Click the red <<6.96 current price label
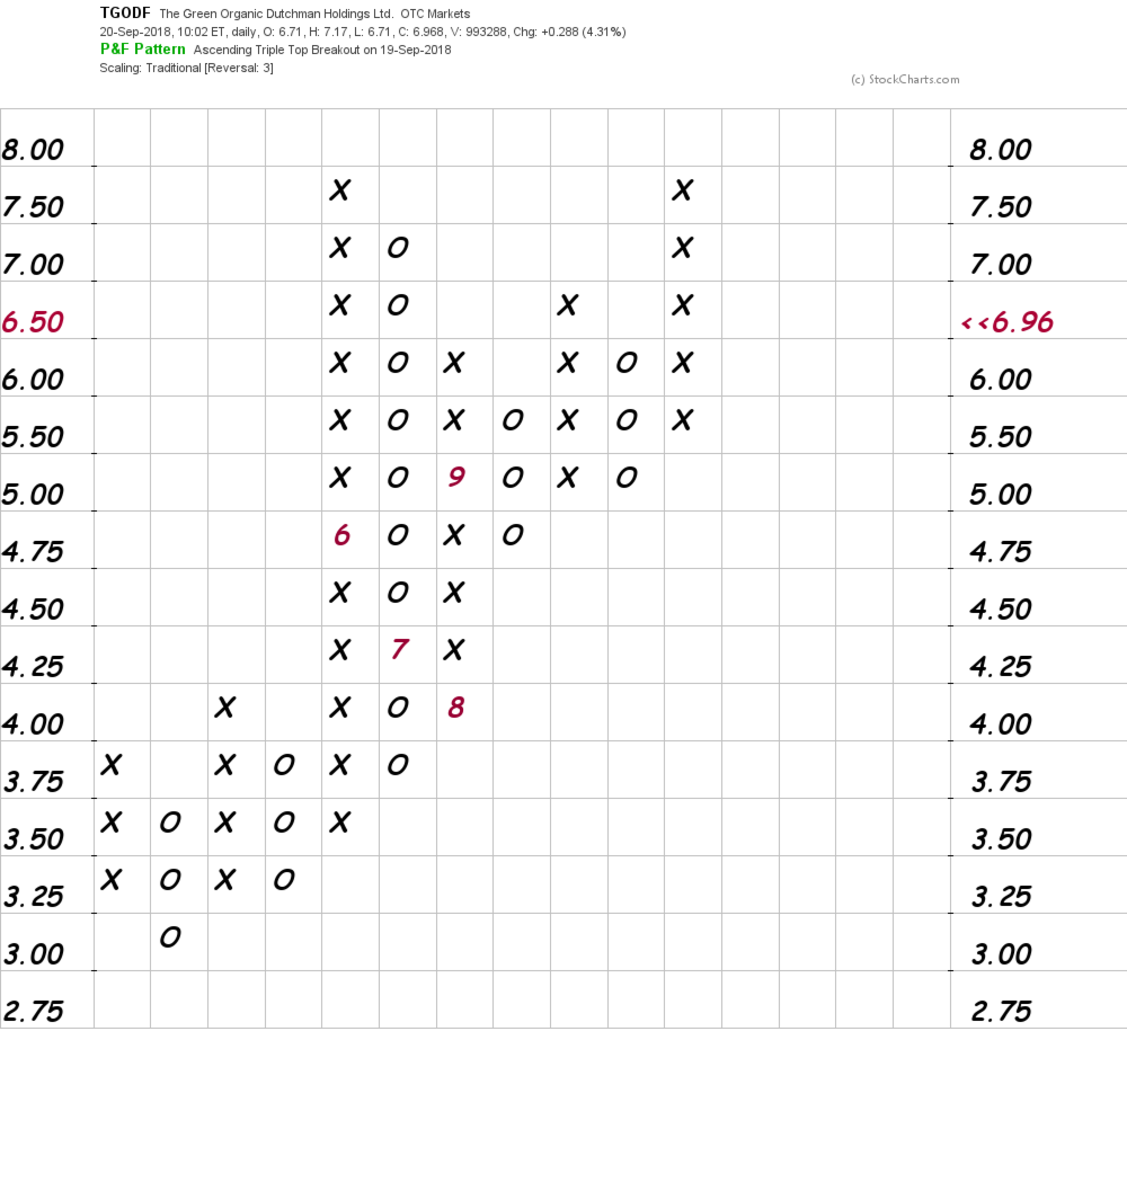The width and height of the screenshot is (1127, 1200). tap(1006, 322)
